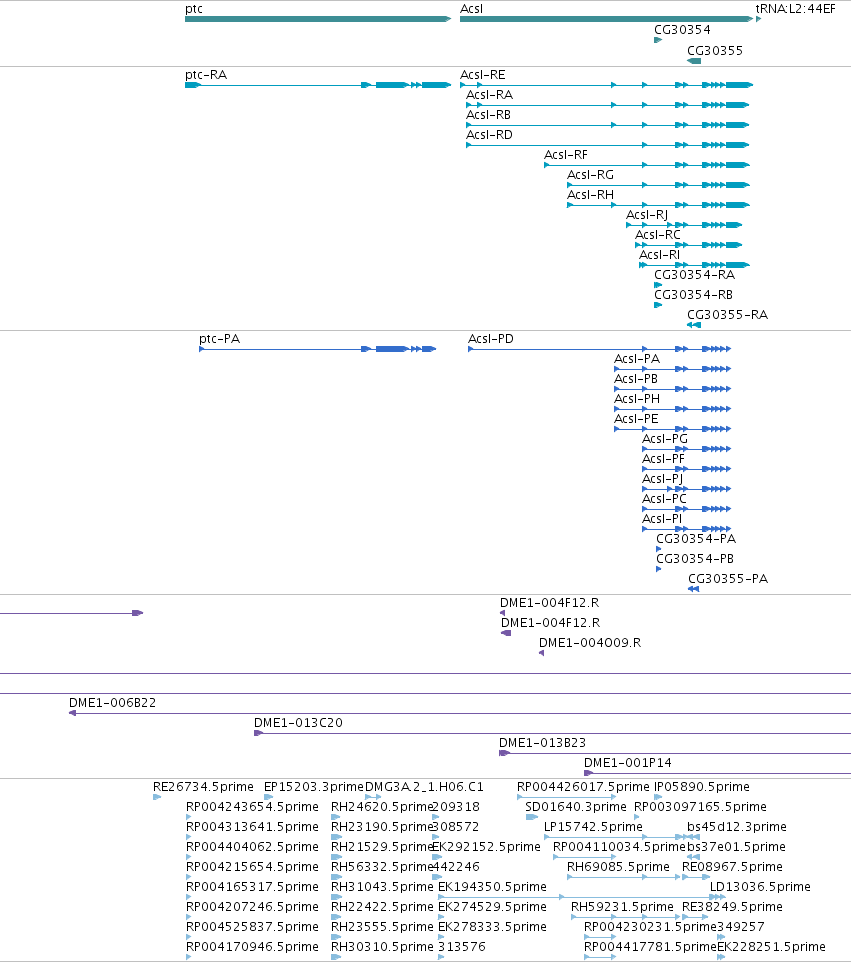Click the Acsl-PJ protein label
The width and height of the screenshot is (851, 962).
(662, 479)
